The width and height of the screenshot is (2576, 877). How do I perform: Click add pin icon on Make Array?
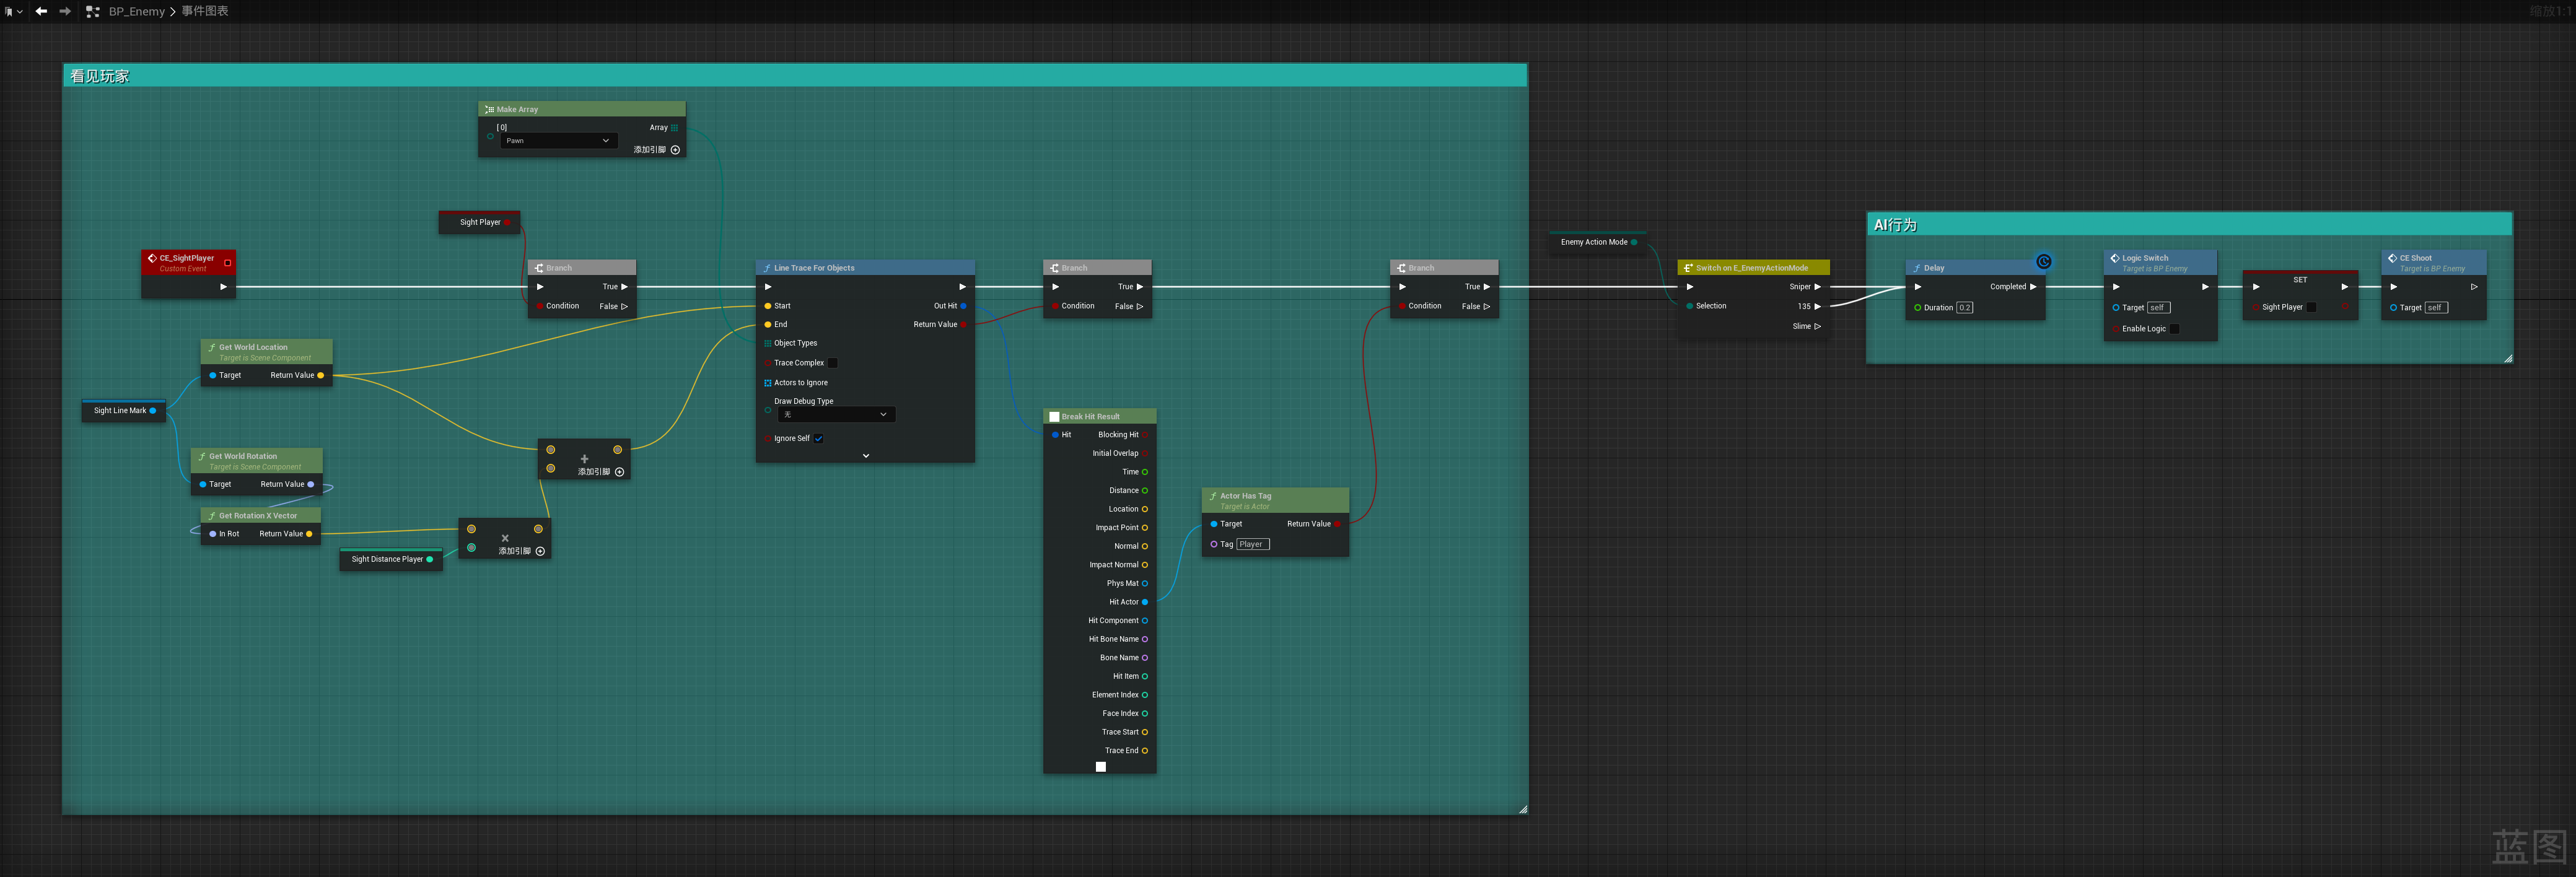675,150
